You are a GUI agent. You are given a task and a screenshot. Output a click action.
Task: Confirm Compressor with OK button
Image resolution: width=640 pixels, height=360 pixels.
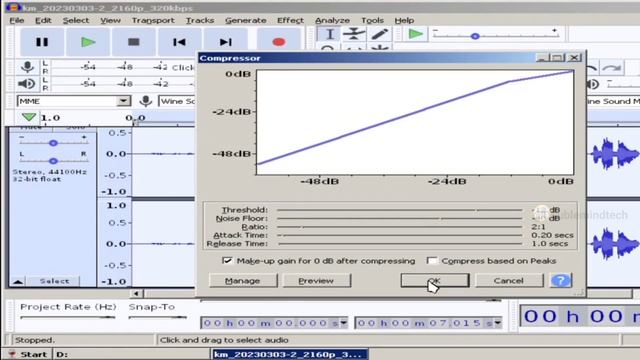435,280
